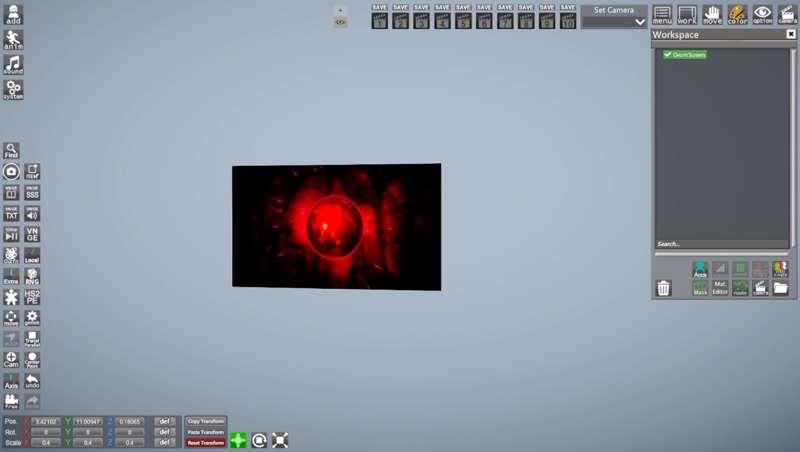
Task: Click the del button for Rot row
Action: click(165, 432)
